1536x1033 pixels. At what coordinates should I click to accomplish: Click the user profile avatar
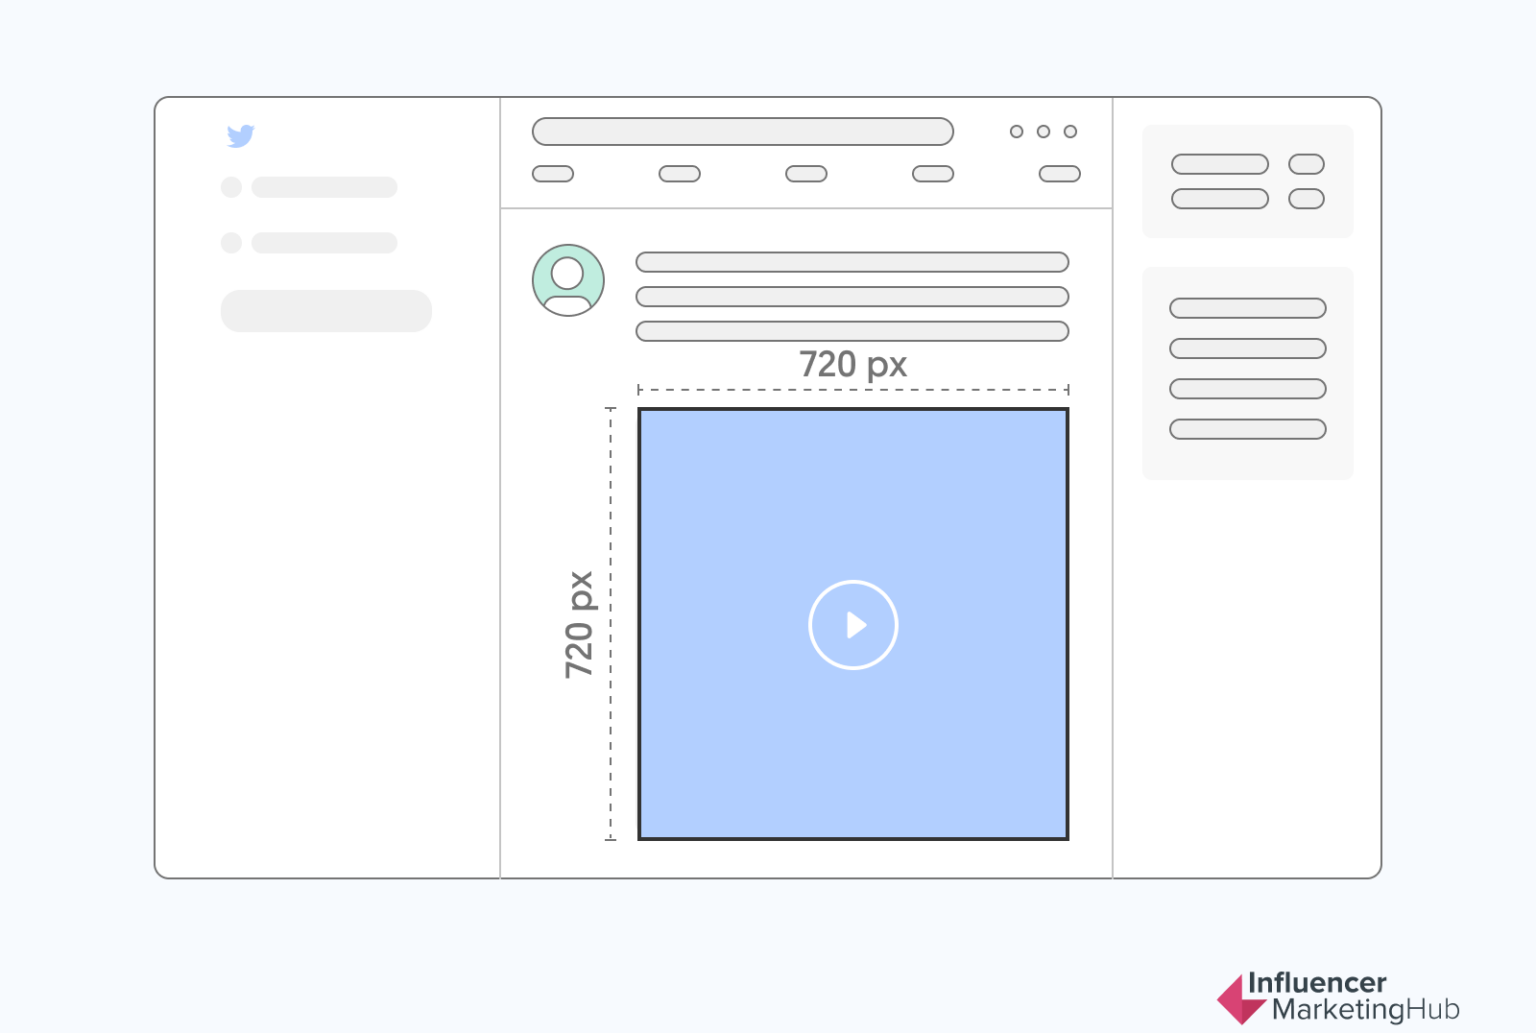coord(568,281)
